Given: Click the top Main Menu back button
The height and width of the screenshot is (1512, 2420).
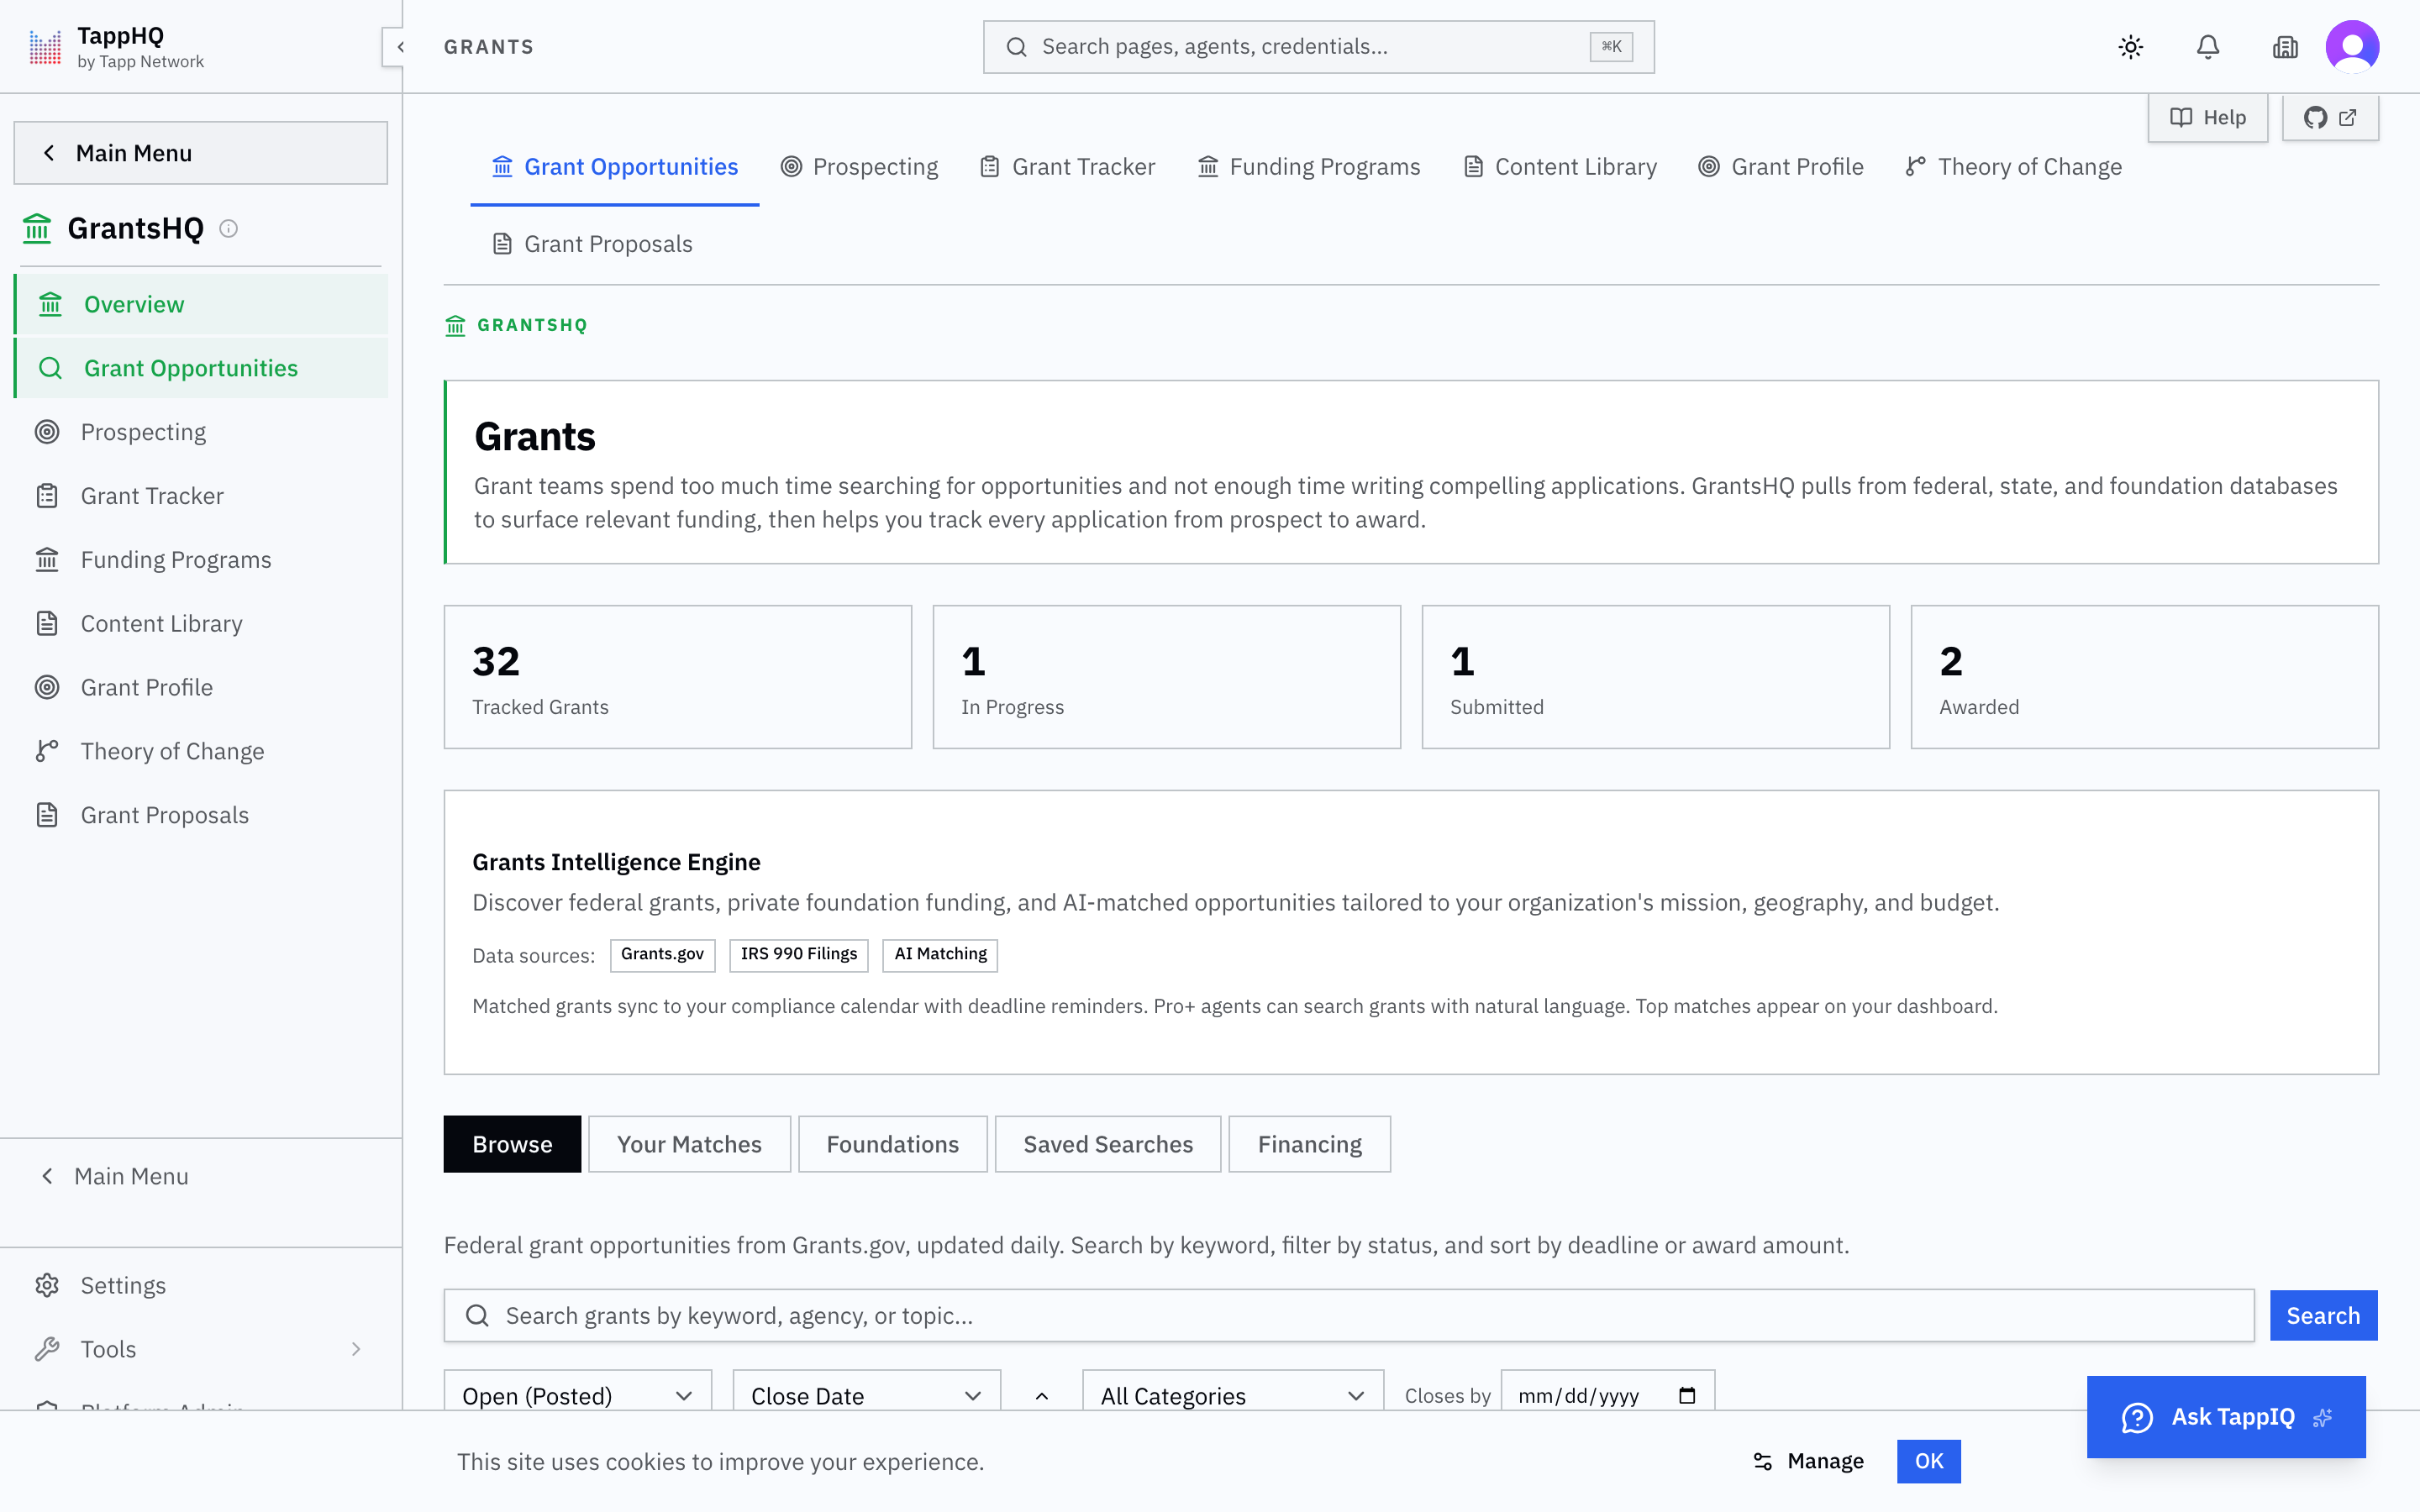Looking at the screenshot, I should tap(201, 153).
